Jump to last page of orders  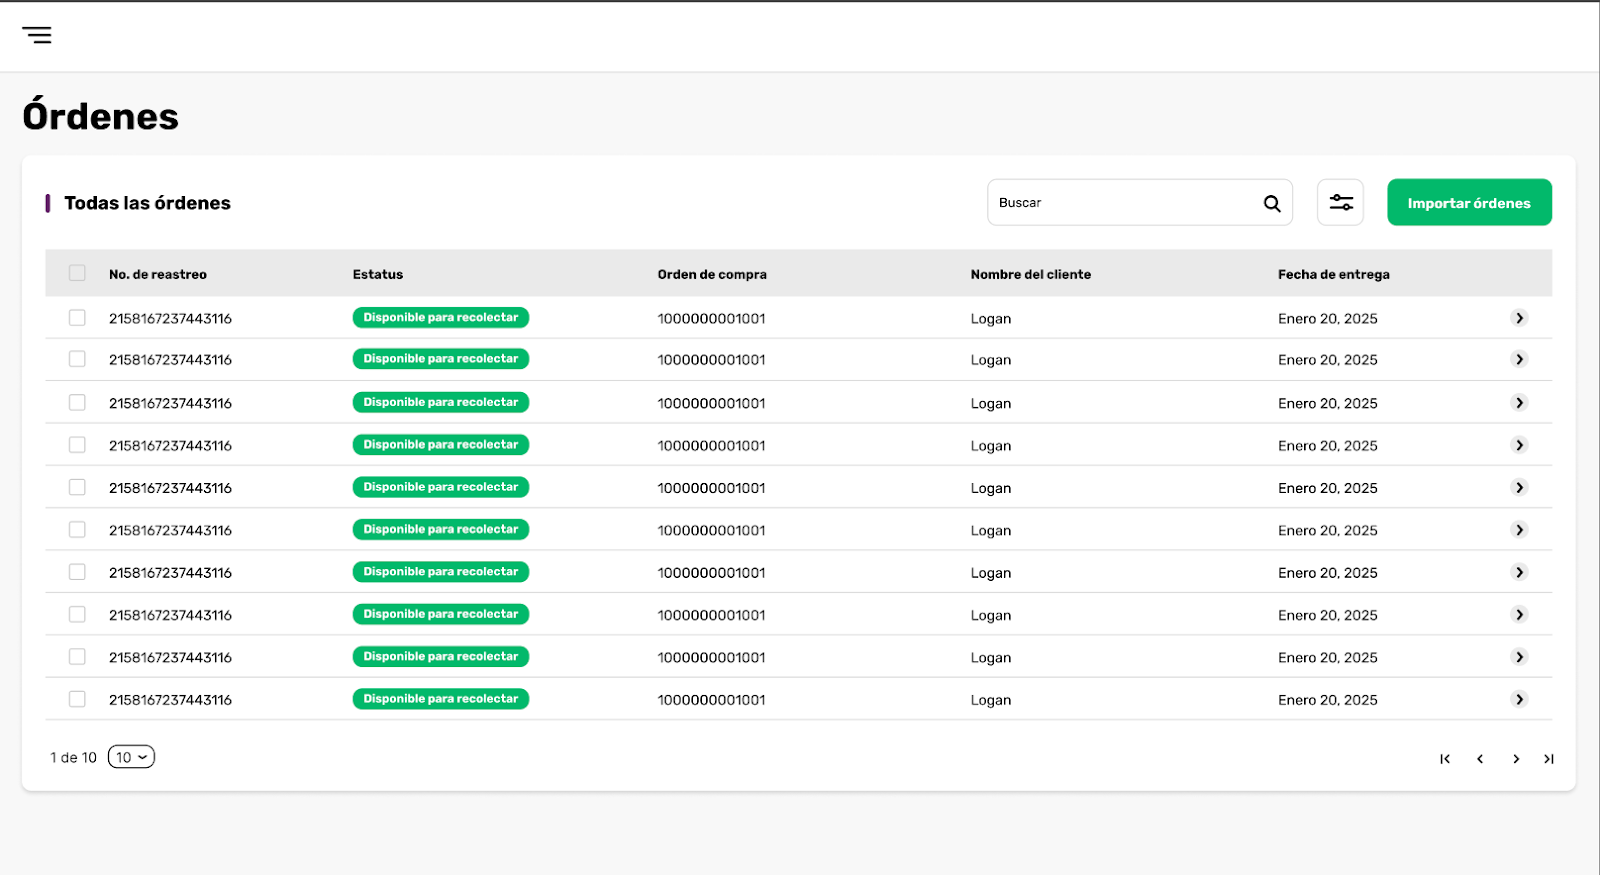pos(1549,759)
